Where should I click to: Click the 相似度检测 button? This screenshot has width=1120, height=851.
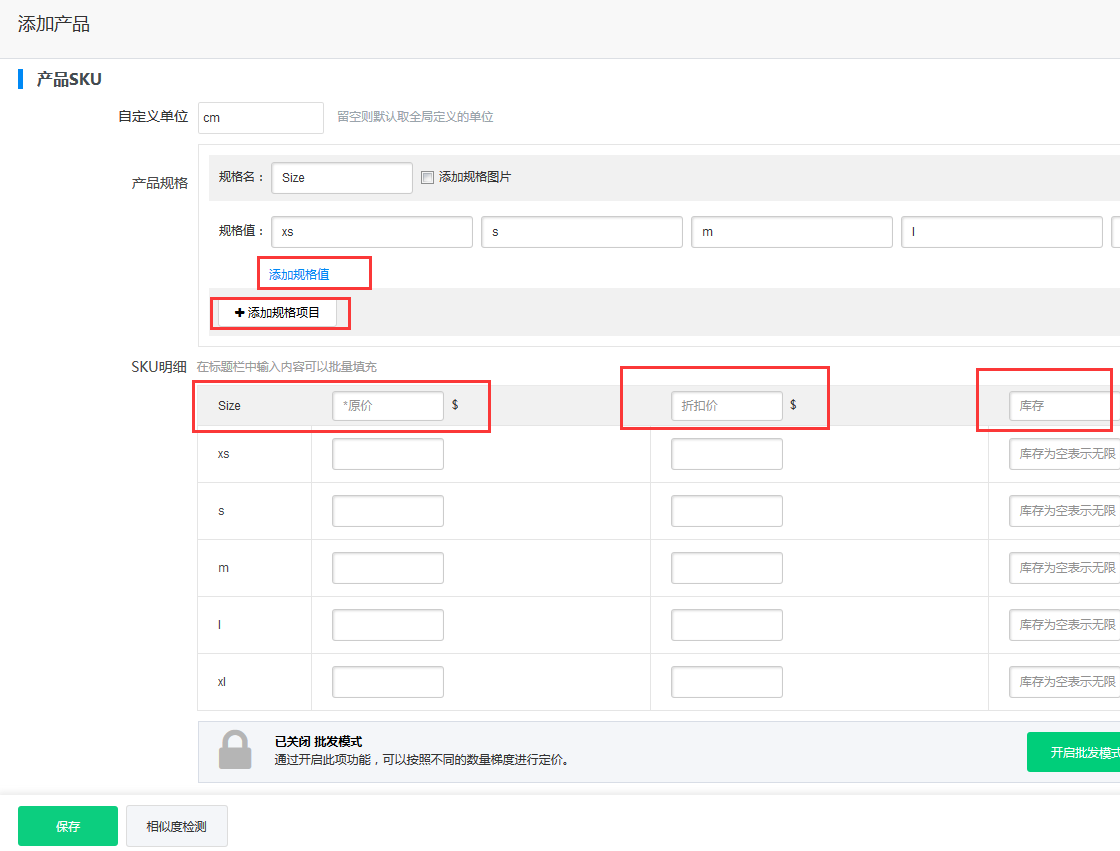tap(177, 826)
